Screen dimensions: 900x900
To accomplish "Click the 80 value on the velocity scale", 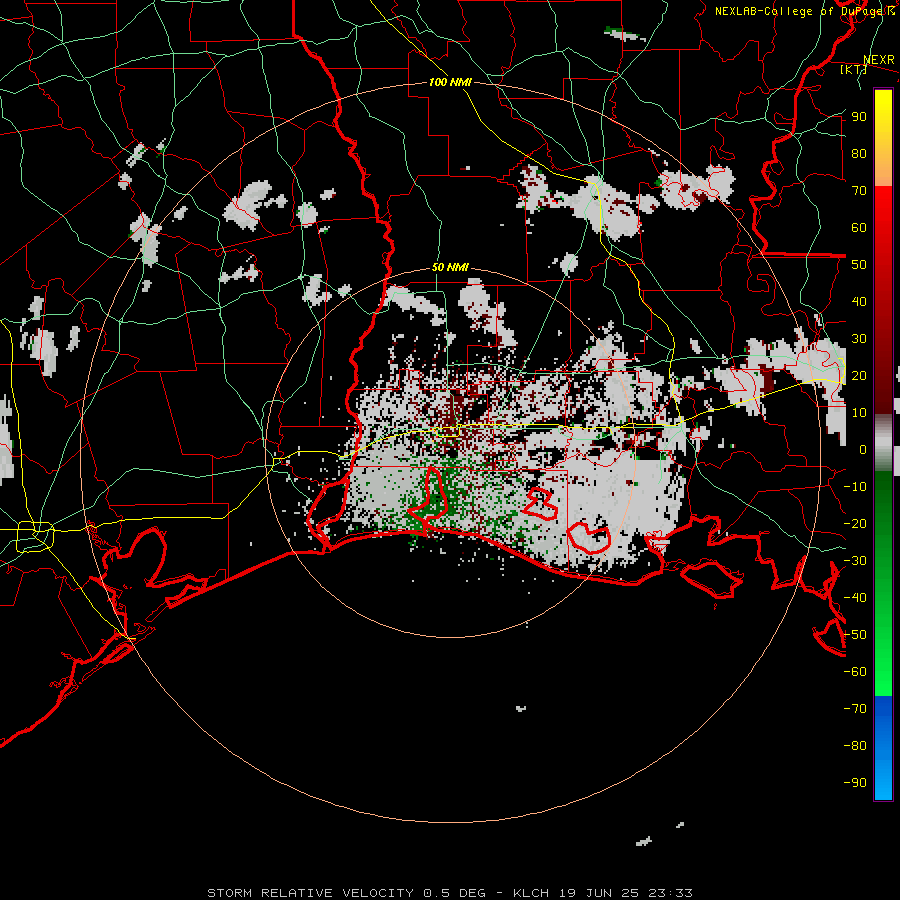I will 859,153.
